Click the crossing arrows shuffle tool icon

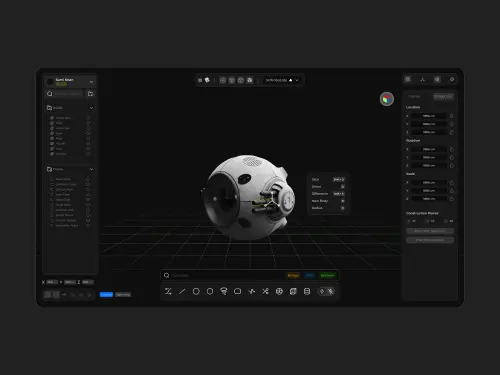[x=265, y=291]
